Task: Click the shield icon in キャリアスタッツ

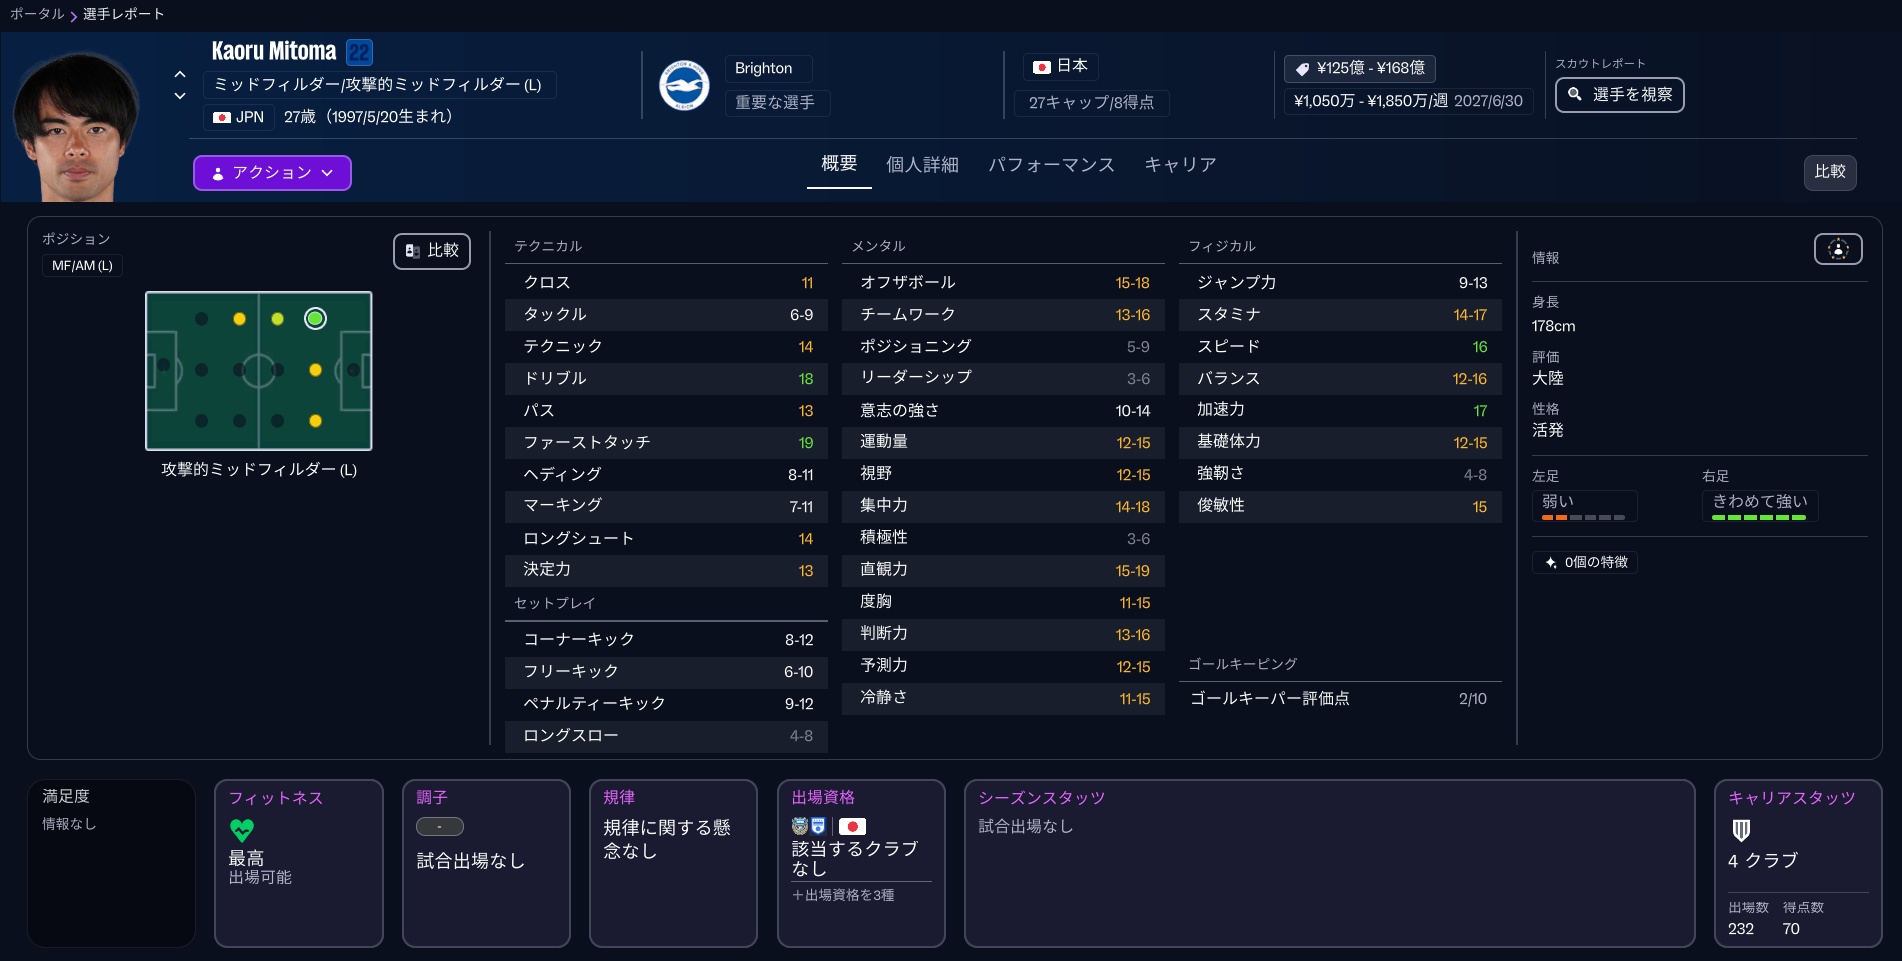Action: [1741, 830]
